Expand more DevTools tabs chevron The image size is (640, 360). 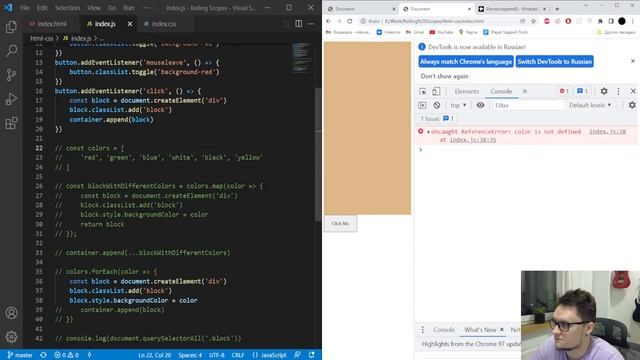[525, 91]
